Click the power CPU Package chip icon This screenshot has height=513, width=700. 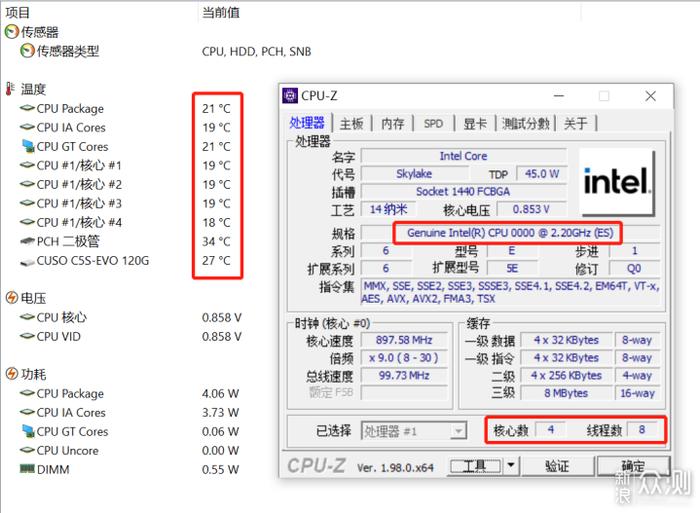pyautogui.click(x=27, y=393)
